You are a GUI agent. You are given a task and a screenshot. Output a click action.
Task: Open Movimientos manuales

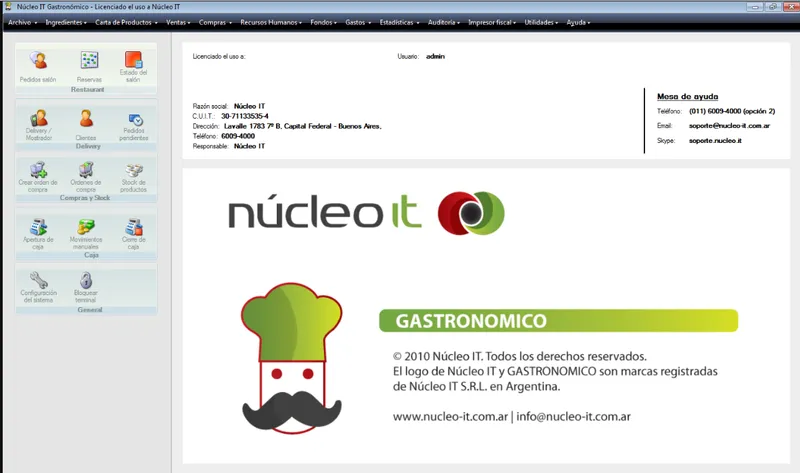point(86,234)
